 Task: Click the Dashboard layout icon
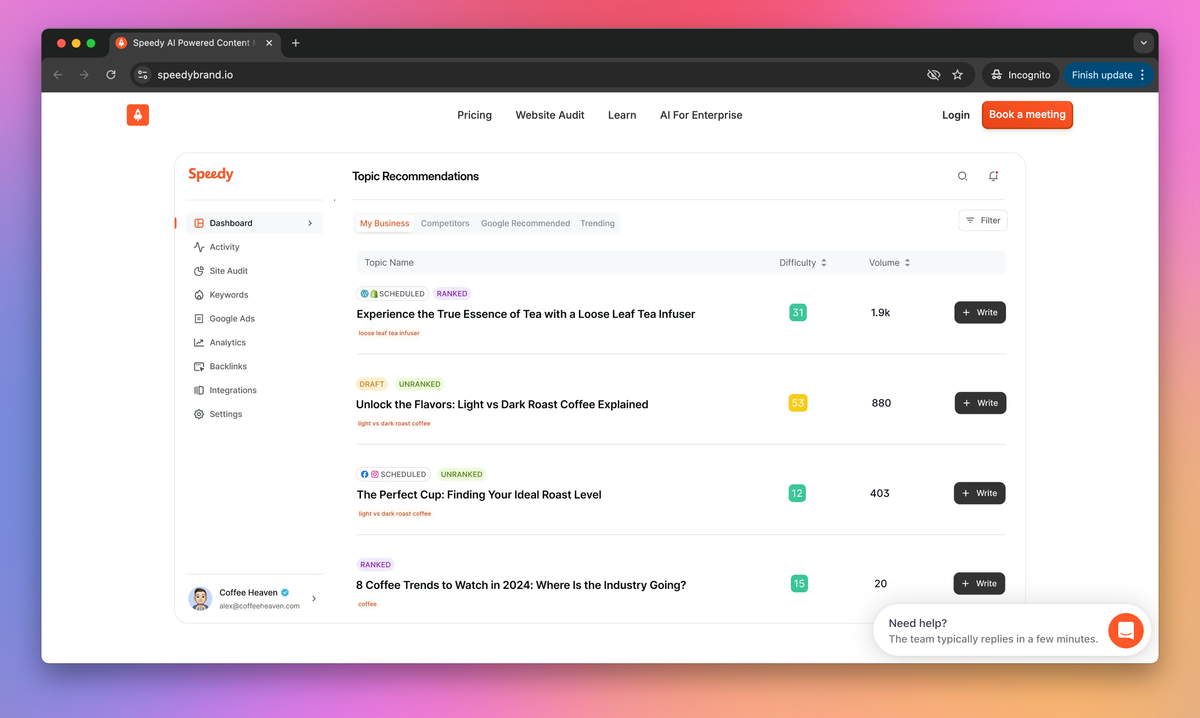(x=199, y=223)
